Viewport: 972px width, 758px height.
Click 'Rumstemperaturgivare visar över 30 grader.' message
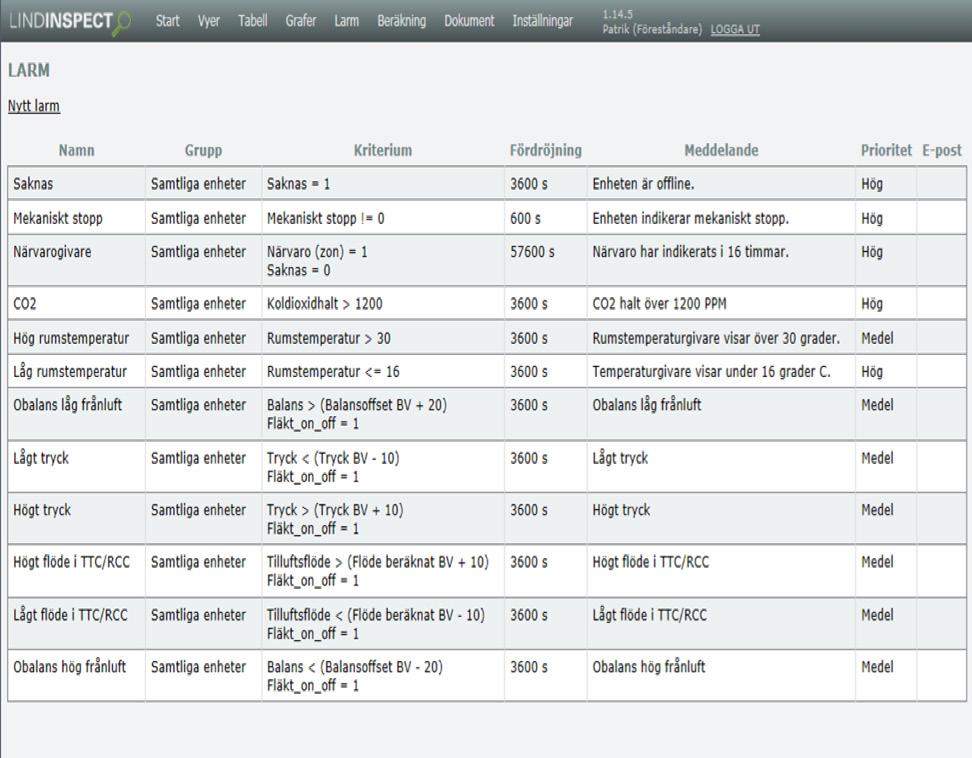point(716,338)
